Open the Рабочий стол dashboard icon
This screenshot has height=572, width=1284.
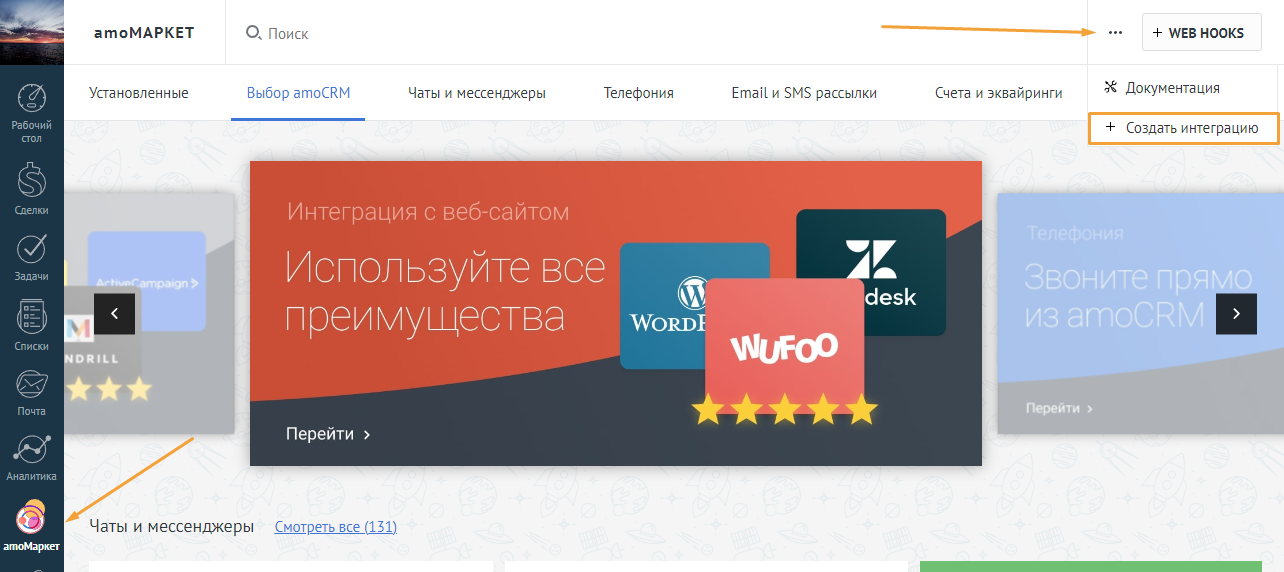tap(32, 112)
